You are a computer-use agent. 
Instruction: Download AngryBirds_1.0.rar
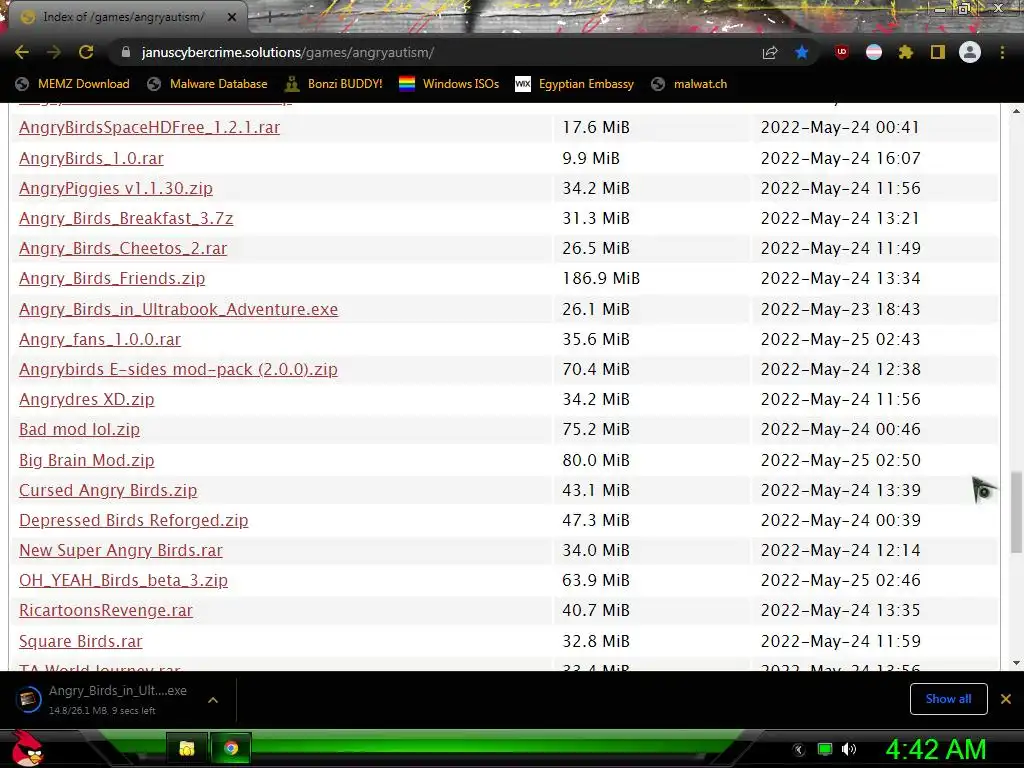pyautogui.click(x=91, y=159)
